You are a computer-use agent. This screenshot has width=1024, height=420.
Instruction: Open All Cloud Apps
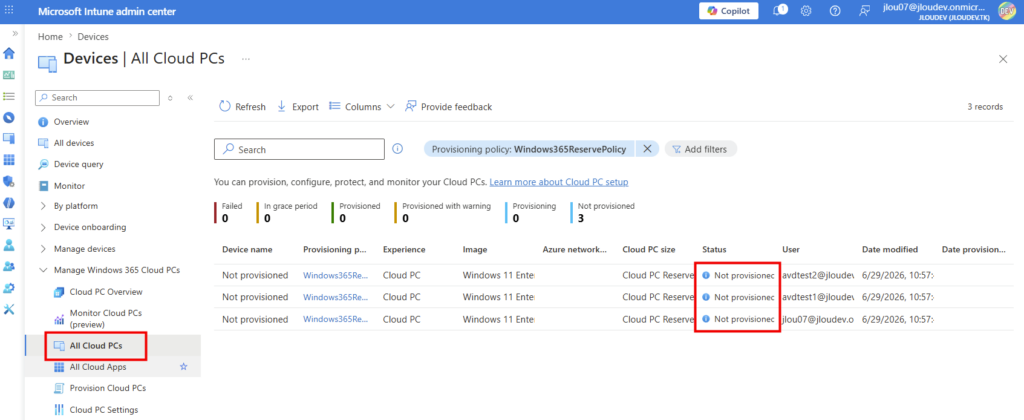pyautogui.click(x=98, y=366)
